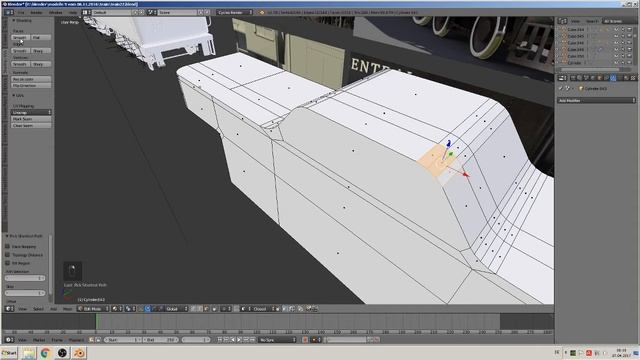Jump to the start frame
640x360 pixels.
220,340
